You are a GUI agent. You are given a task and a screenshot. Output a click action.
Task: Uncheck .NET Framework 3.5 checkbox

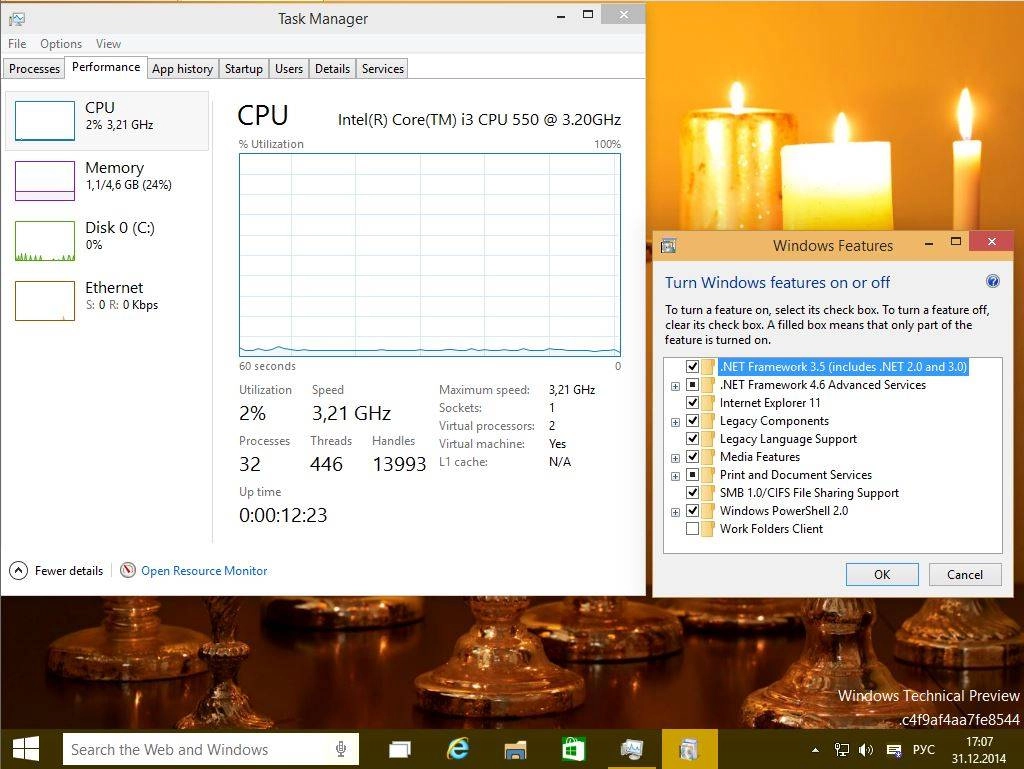coord(692,367)
